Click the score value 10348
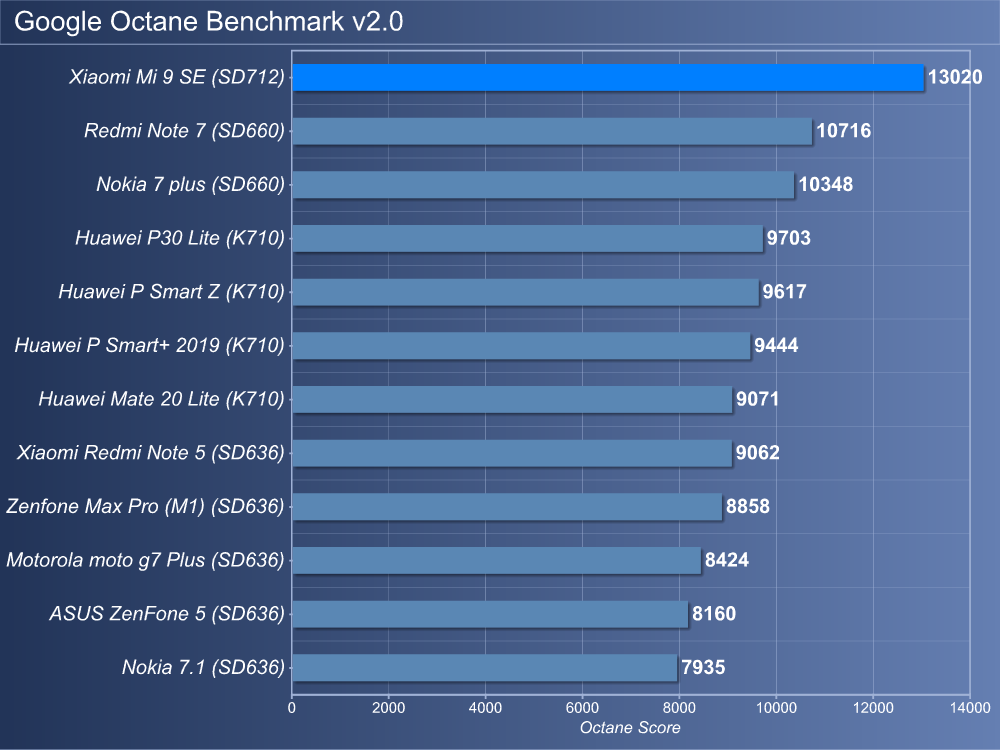Viewport: 1000px width, 750px height. click(x=826, y=184)
